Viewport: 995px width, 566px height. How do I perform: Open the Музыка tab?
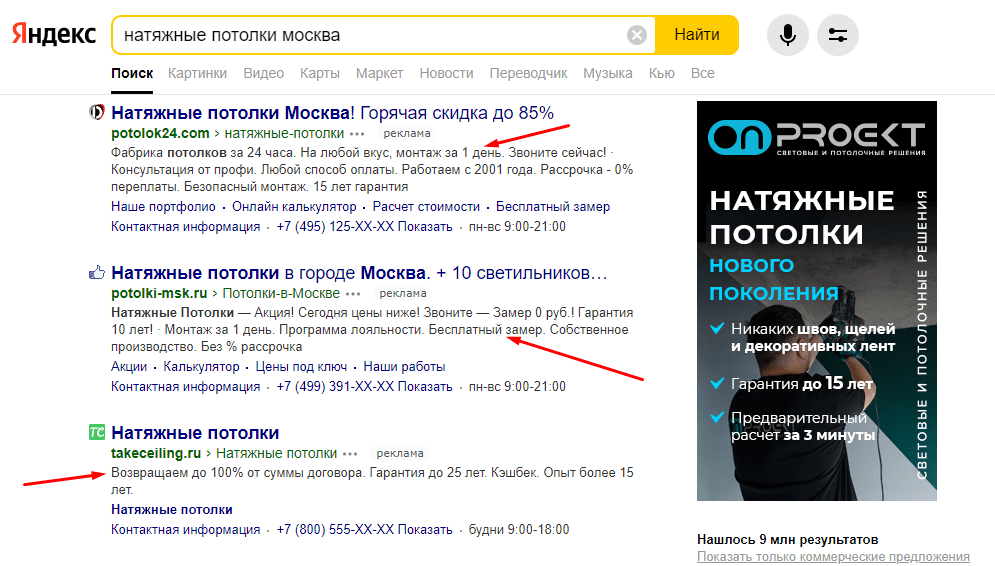pos(608,74)
